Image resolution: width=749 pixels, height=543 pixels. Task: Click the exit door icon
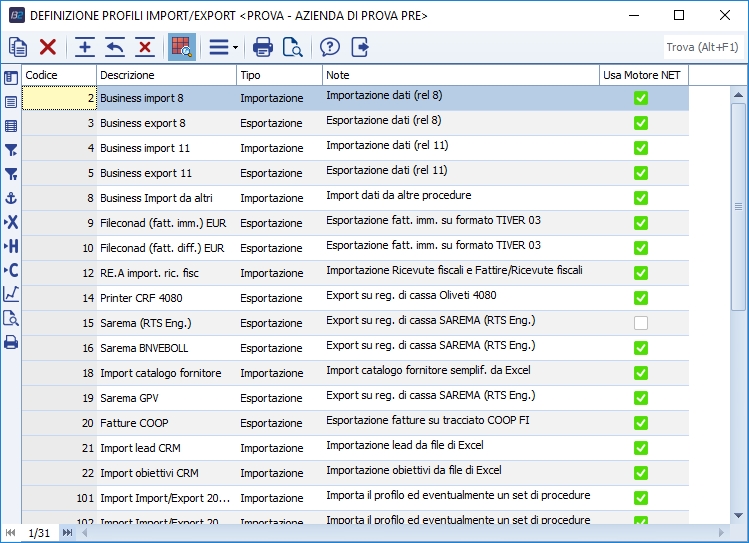click(360, 47)
